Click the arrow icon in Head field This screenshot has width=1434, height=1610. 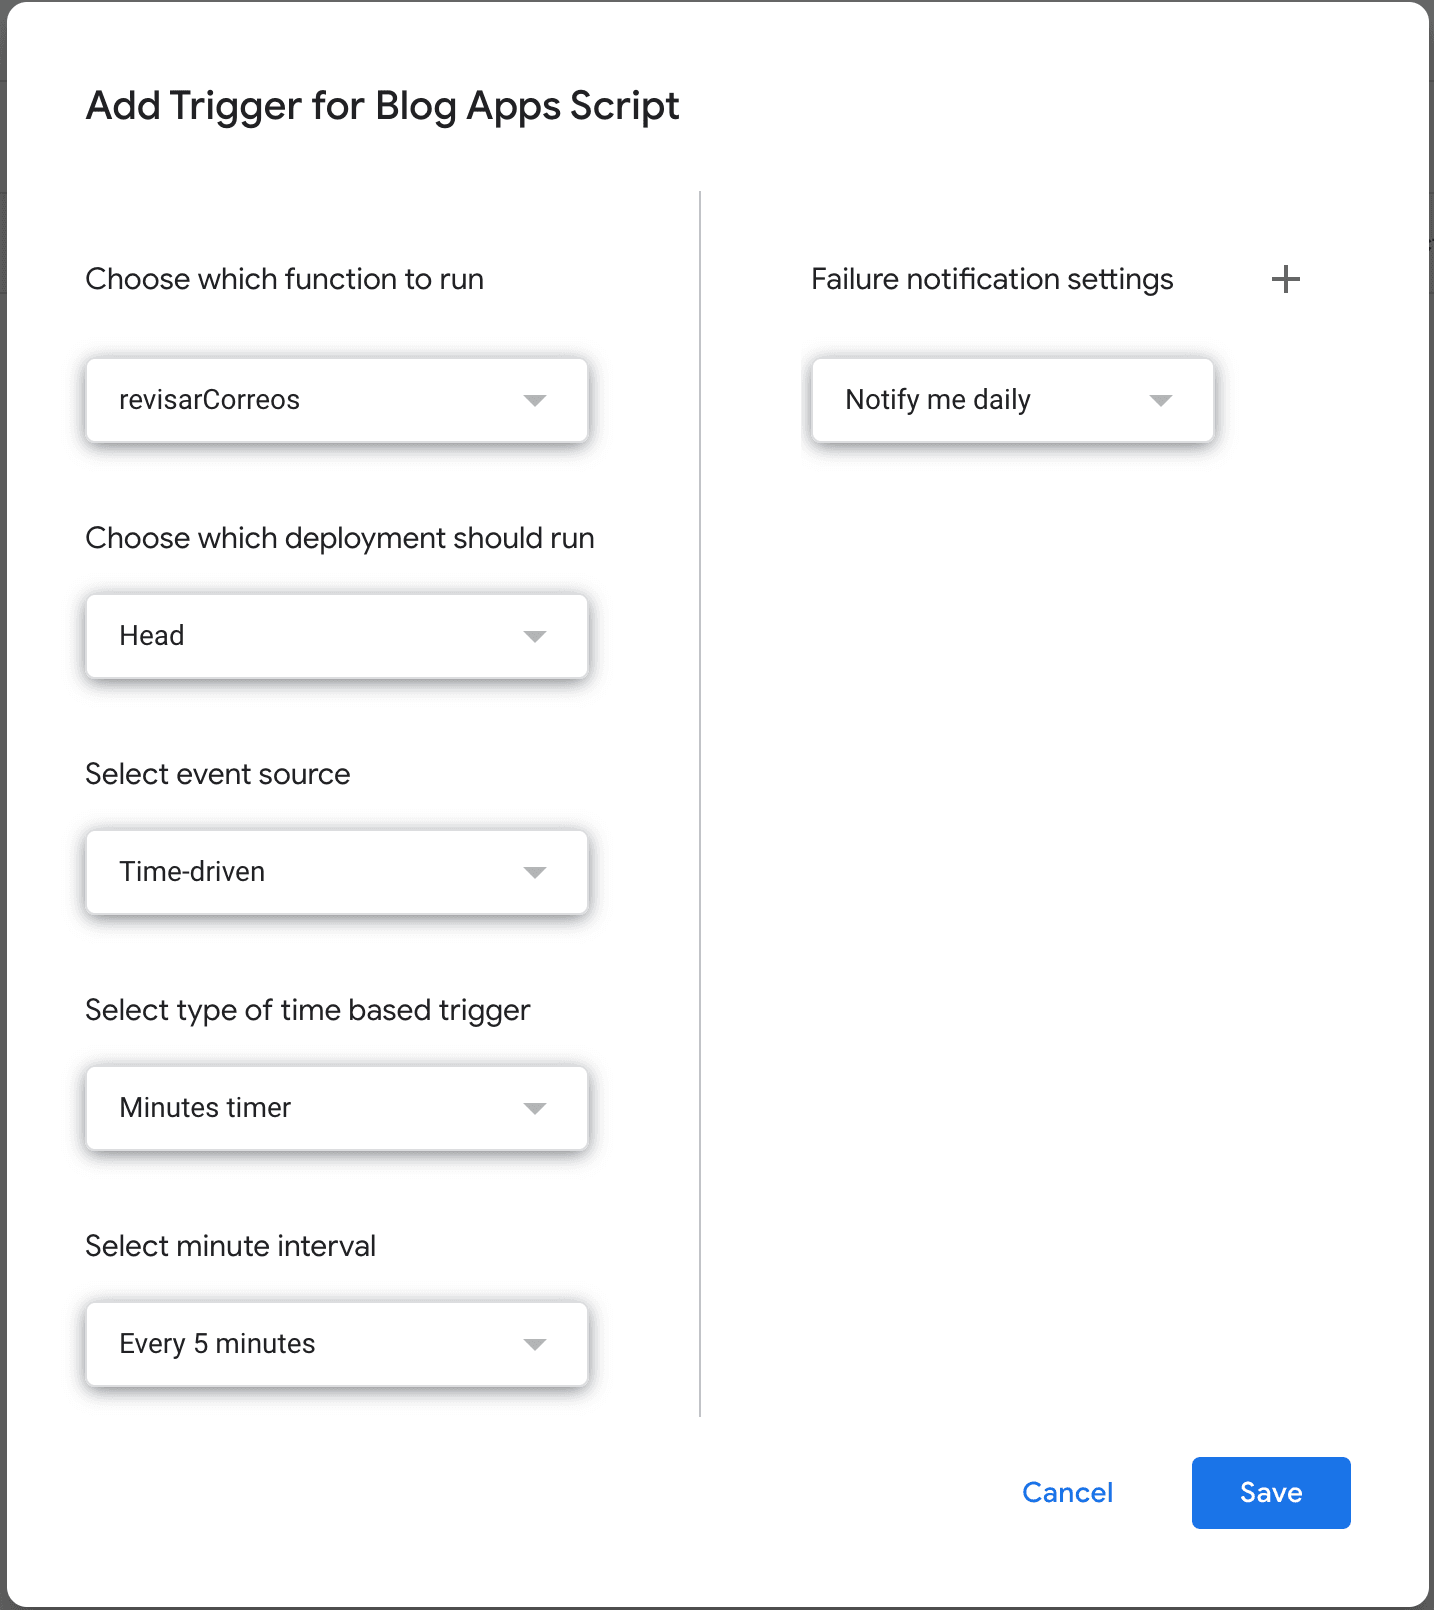[535, 636]
